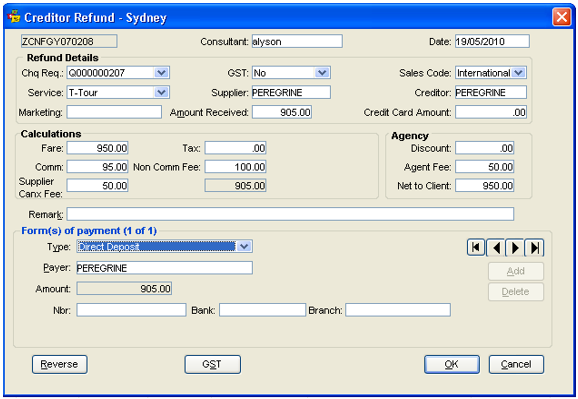The image size is (578, 399).
Task: Expand the GST dropdown showing No
Action: (322, 73)
